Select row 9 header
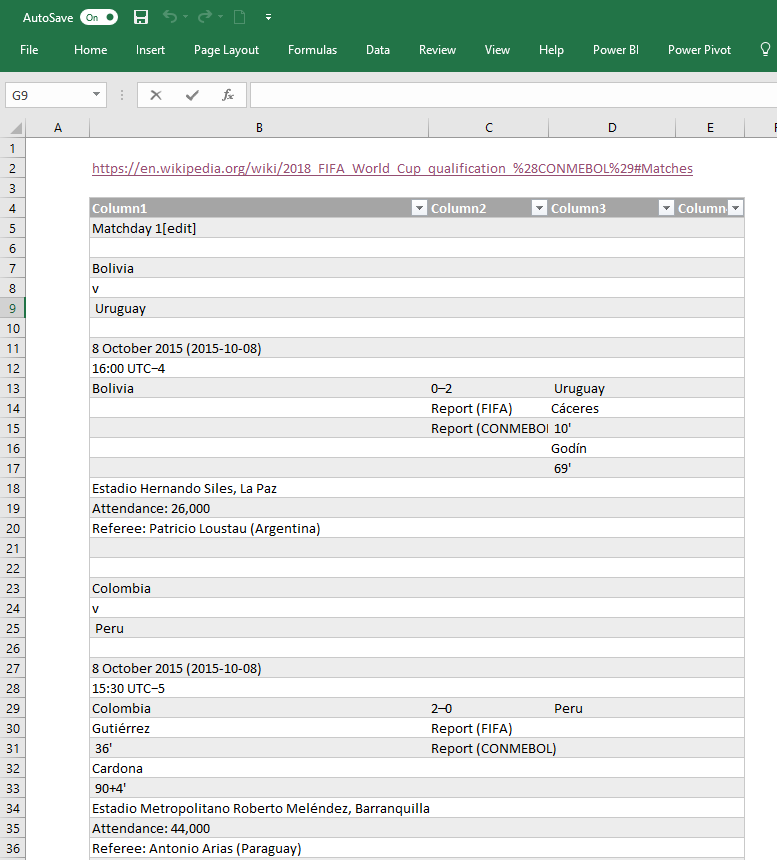The image size is (777, 860). [13, 308]
